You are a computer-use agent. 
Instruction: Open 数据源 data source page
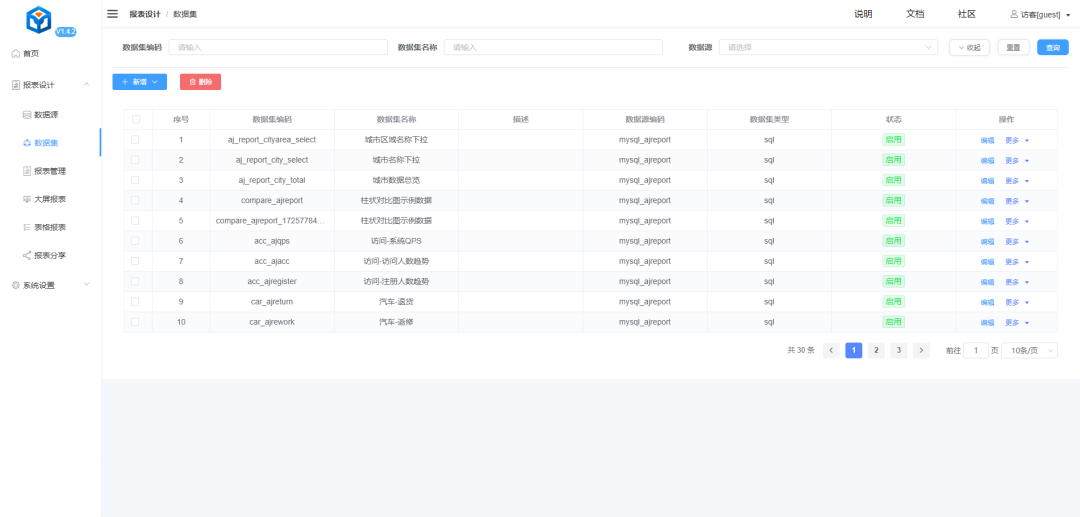click(x=46, y=115)
